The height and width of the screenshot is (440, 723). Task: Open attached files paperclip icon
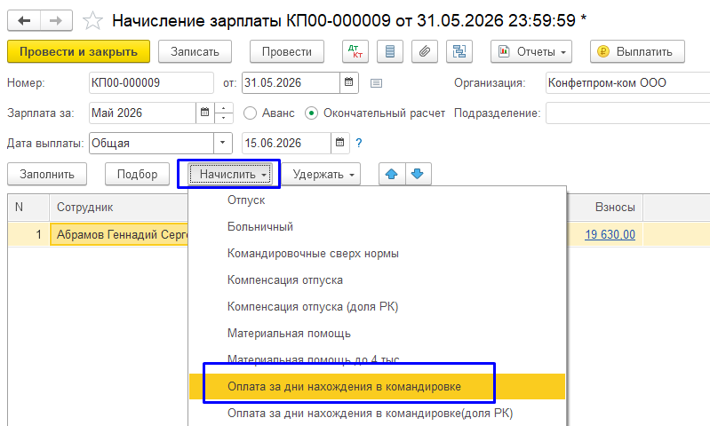click(425, 52)
